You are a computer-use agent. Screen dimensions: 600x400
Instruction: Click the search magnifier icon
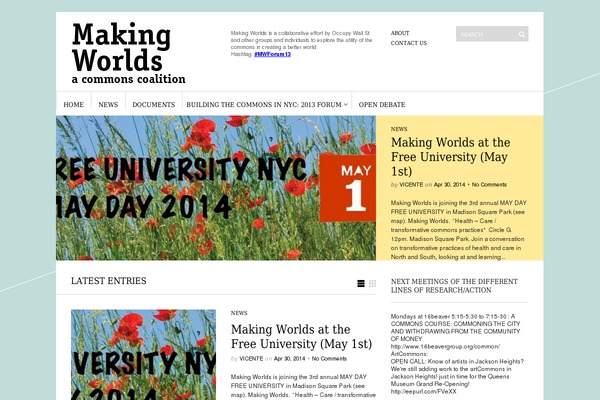tap(521, 34)
